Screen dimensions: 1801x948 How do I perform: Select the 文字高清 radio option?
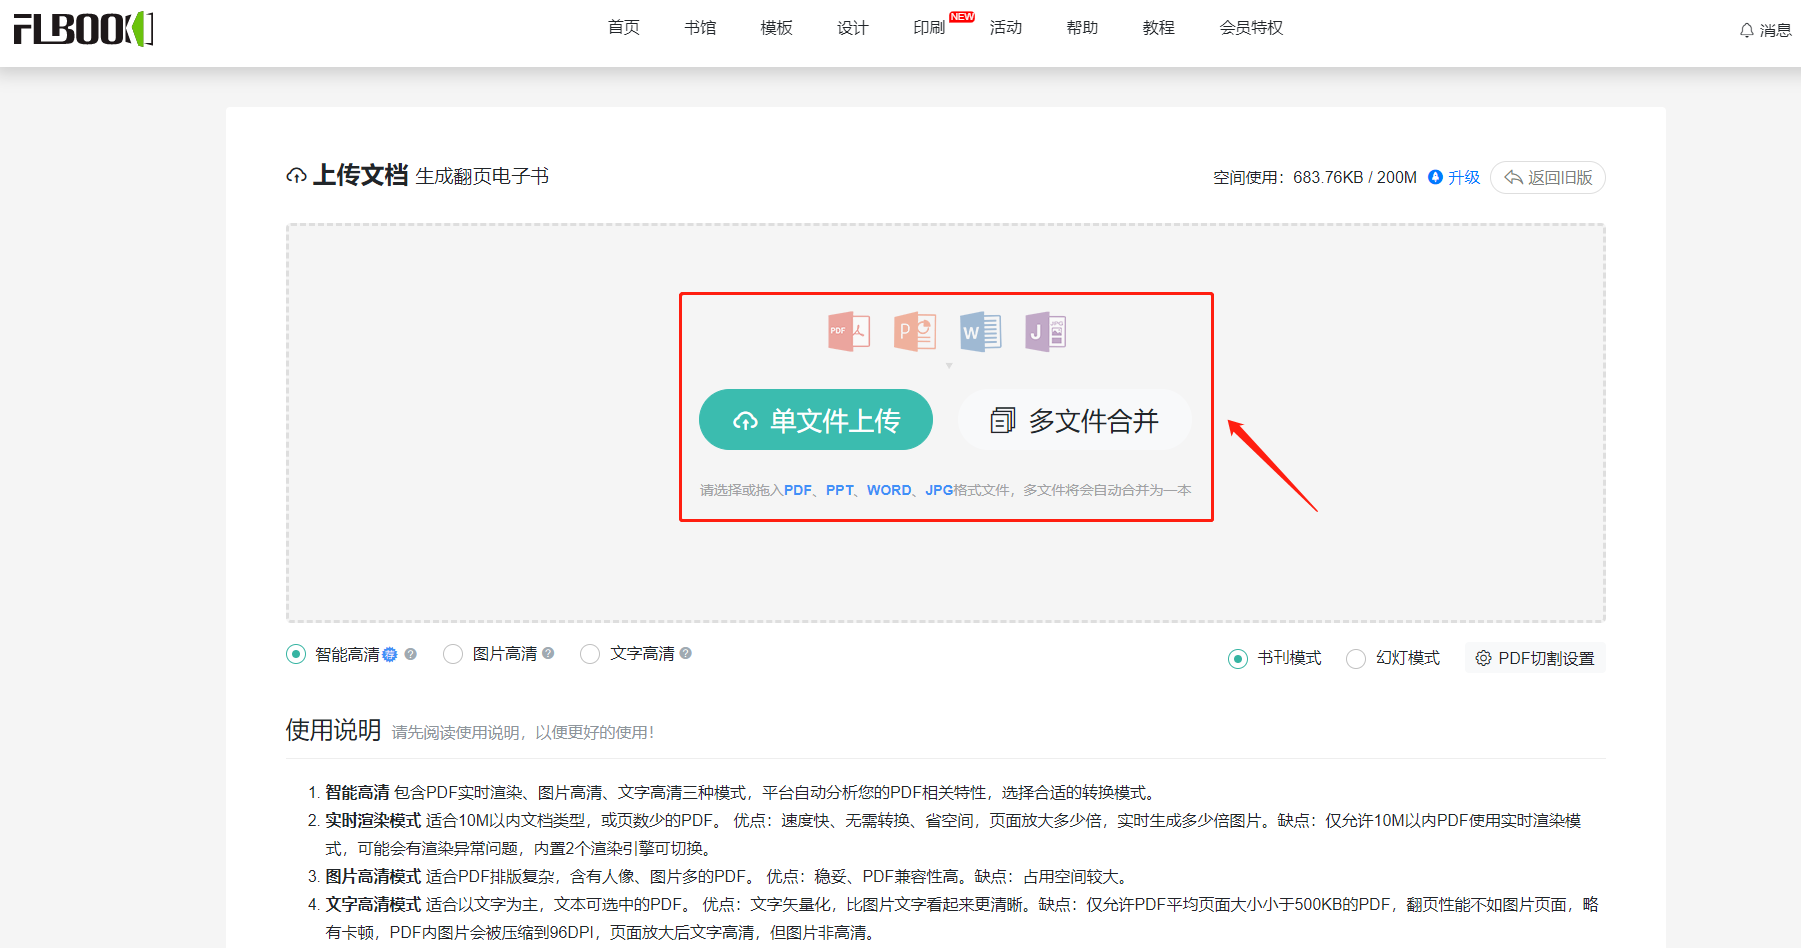[x=590, y=654]
